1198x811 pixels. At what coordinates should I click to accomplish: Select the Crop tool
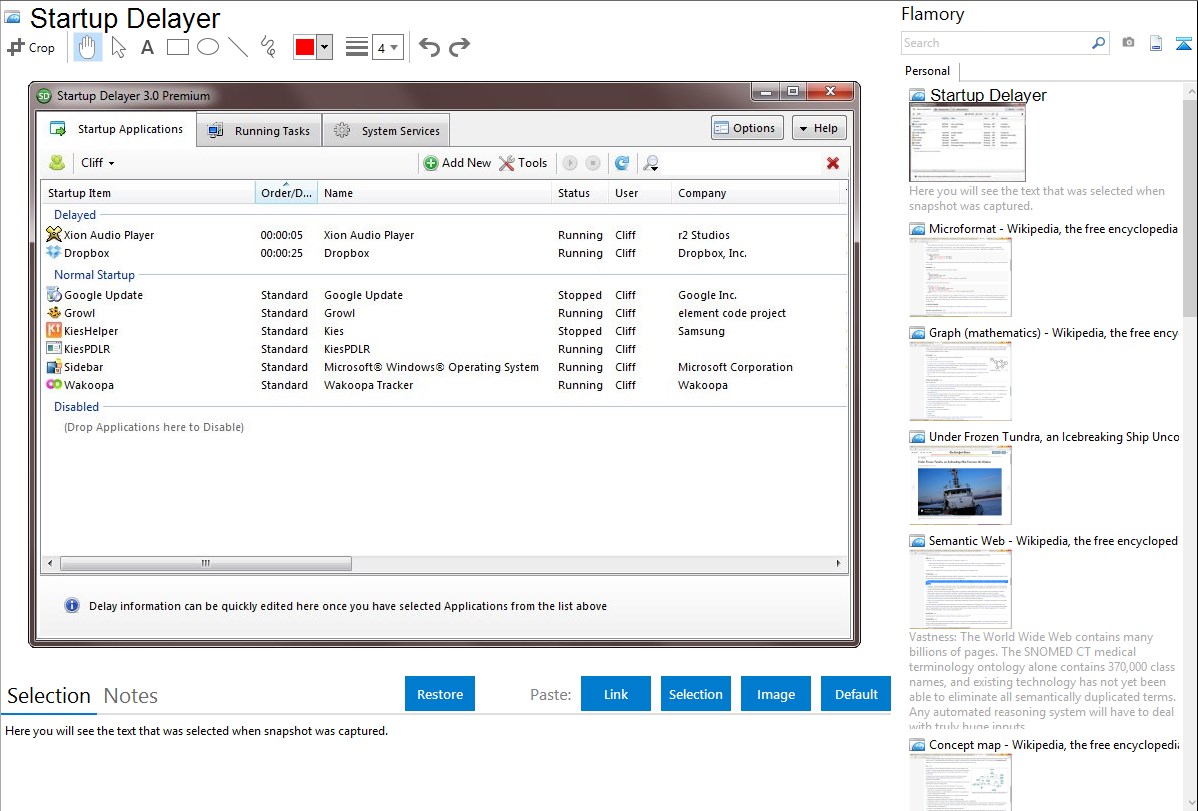[31, 47]
